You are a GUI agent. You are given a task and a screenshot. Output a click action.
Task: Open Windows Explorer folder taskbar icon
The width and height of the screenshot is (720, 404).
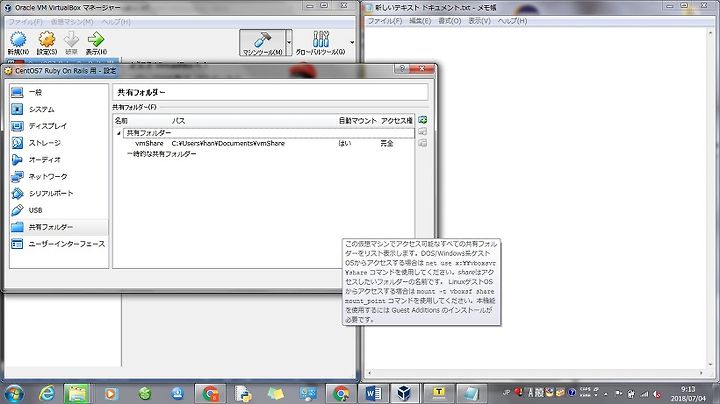pos(77,393)
